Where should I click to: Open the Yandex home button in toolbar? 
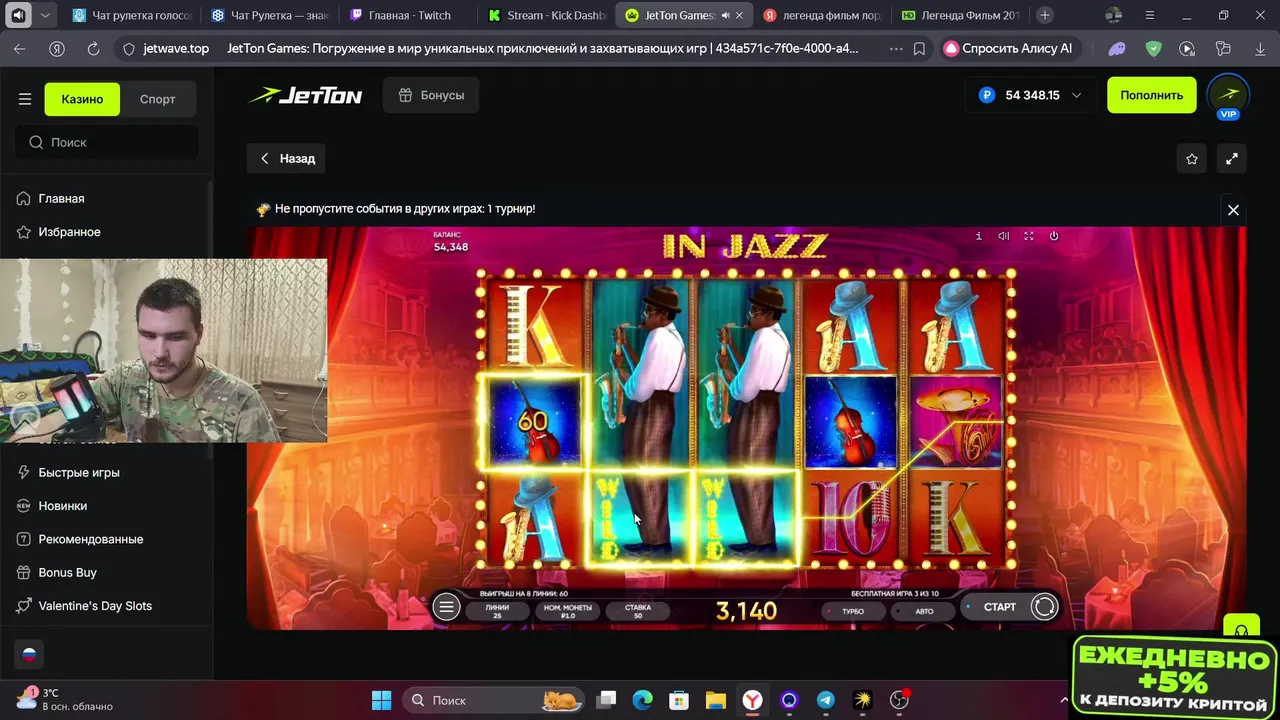point(57,48)
